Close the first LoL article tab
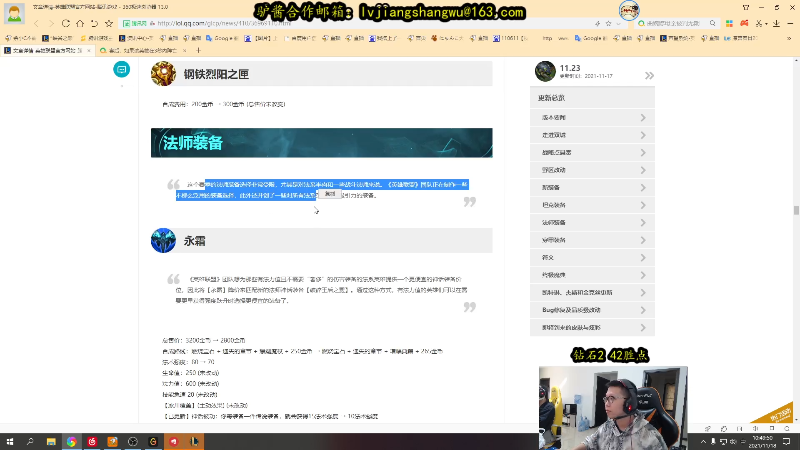 pyautogui.click(x=89, y=51)
